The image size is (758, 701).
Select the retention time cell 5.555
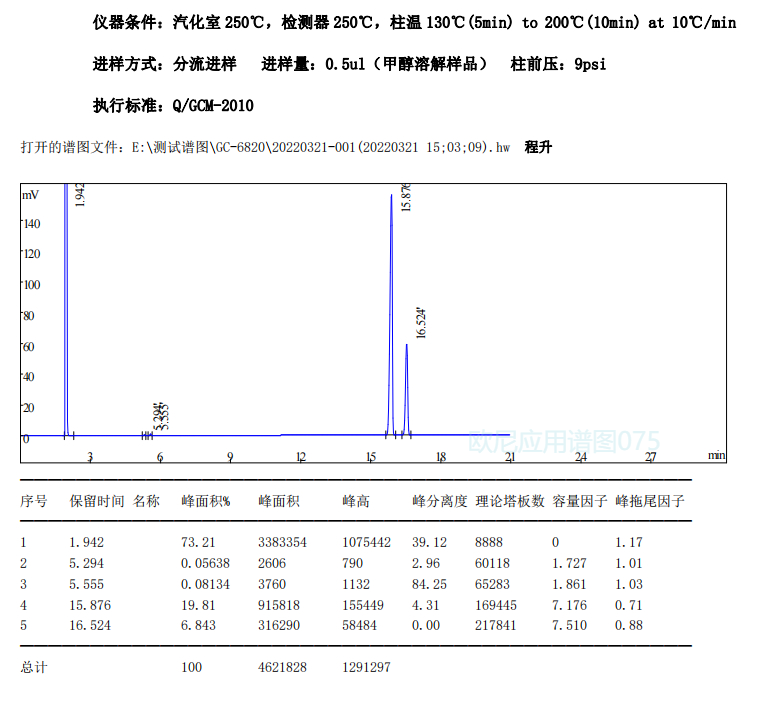click(x=86, y=584)
